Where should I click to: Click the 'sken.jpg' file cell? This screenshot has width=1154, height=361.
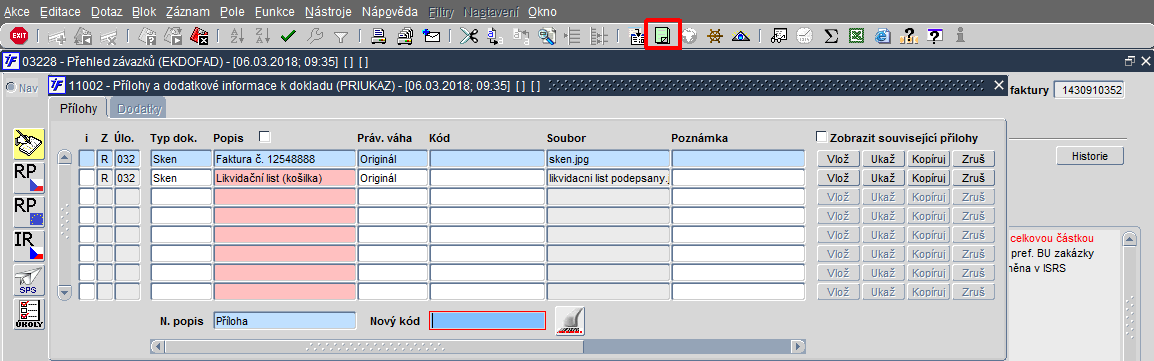tap(608, 158)
